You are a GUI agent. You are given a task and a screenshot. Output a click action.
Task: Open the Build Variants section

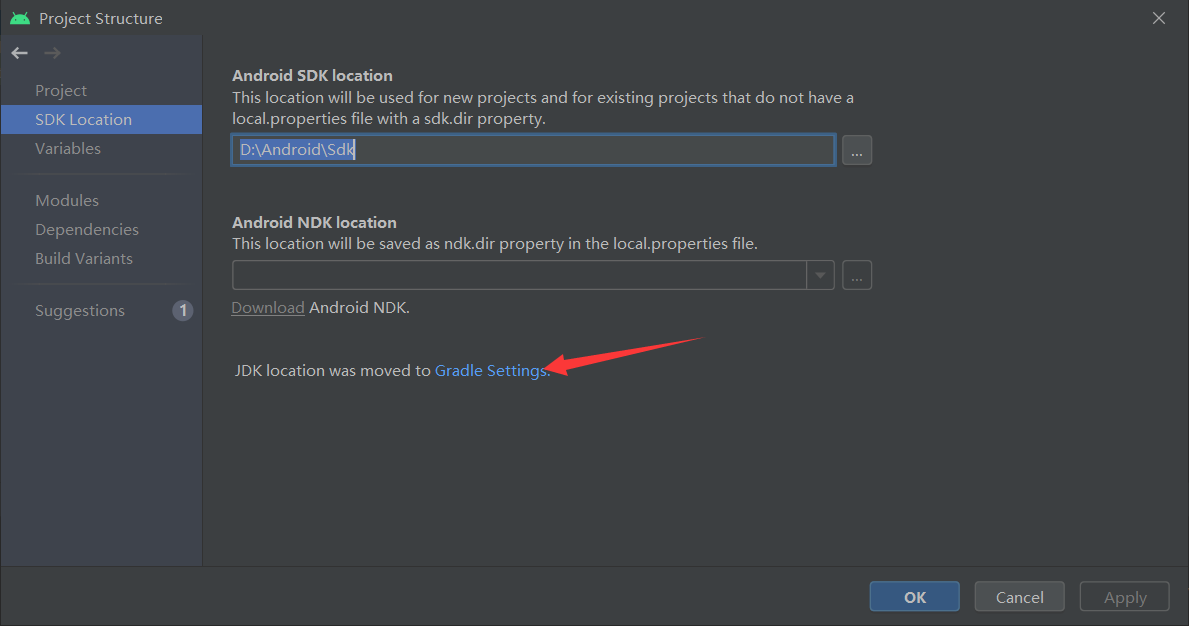(x=83, y=258)
